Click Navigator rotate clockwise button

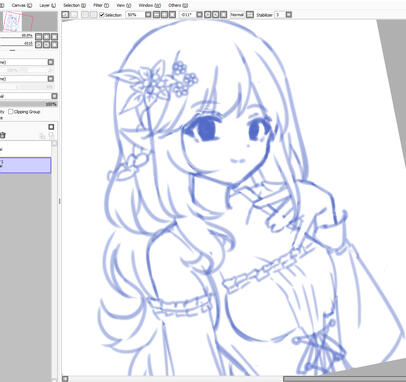[x=47, y=45]
